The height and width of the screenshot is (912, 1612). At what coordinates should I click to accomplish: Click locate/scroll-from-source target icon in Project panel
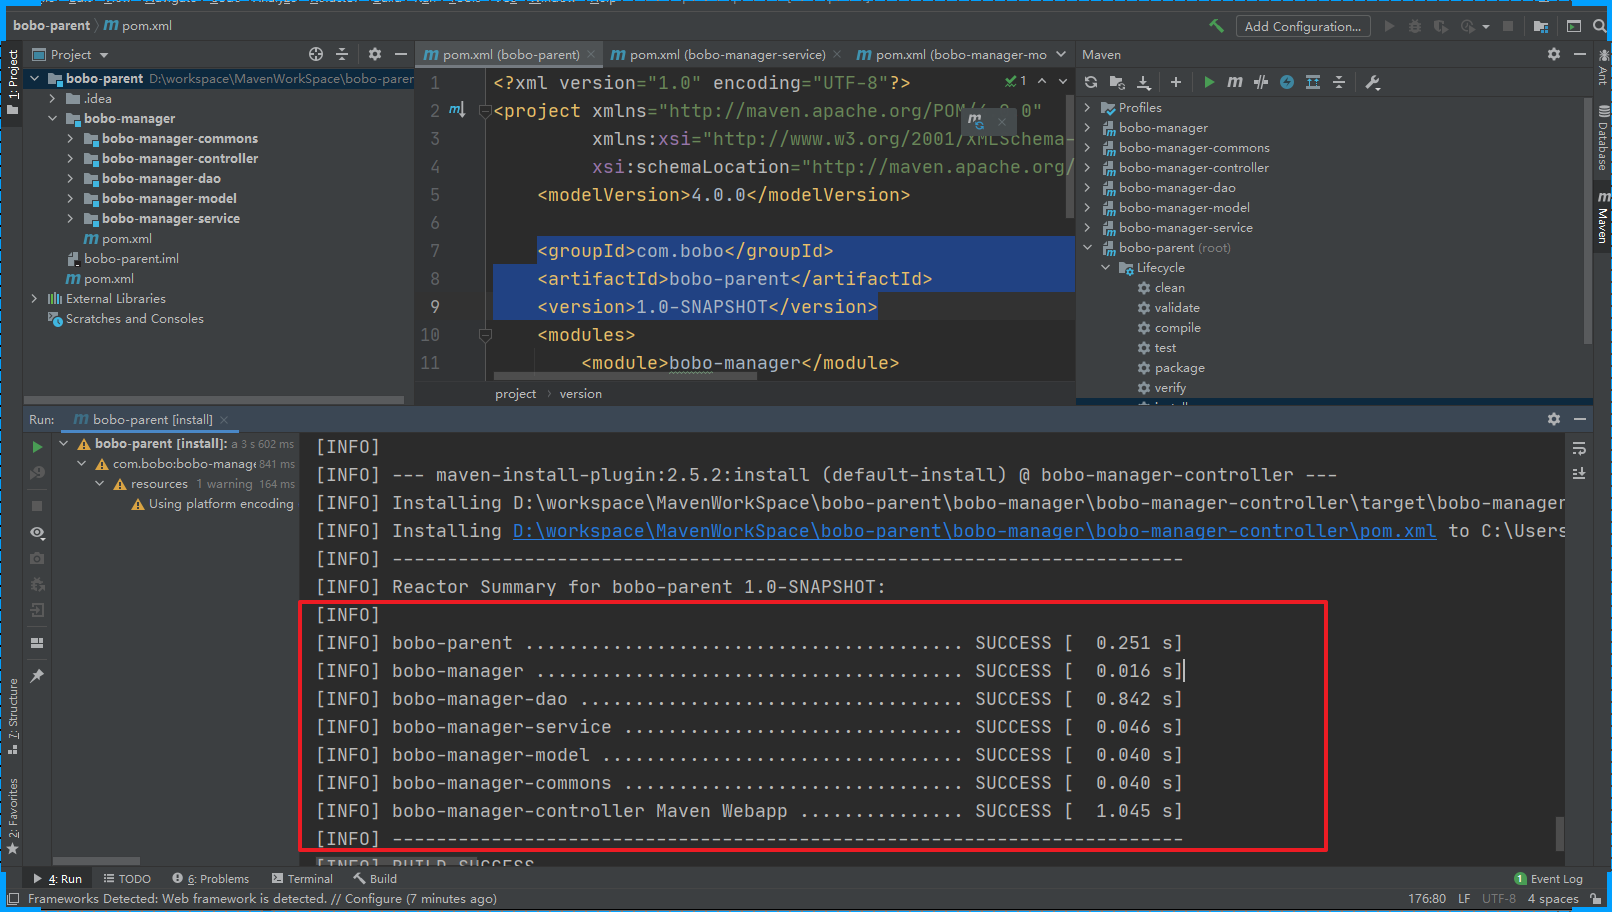(x=316, y=54)
